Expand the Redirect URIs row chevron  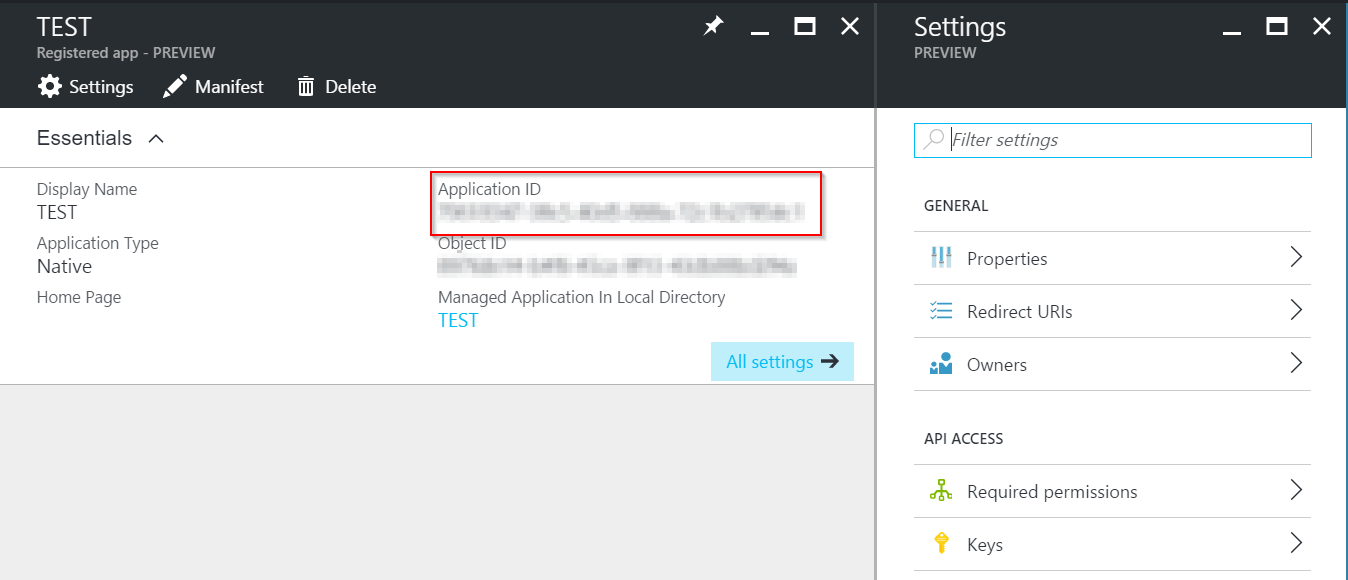1298,310
